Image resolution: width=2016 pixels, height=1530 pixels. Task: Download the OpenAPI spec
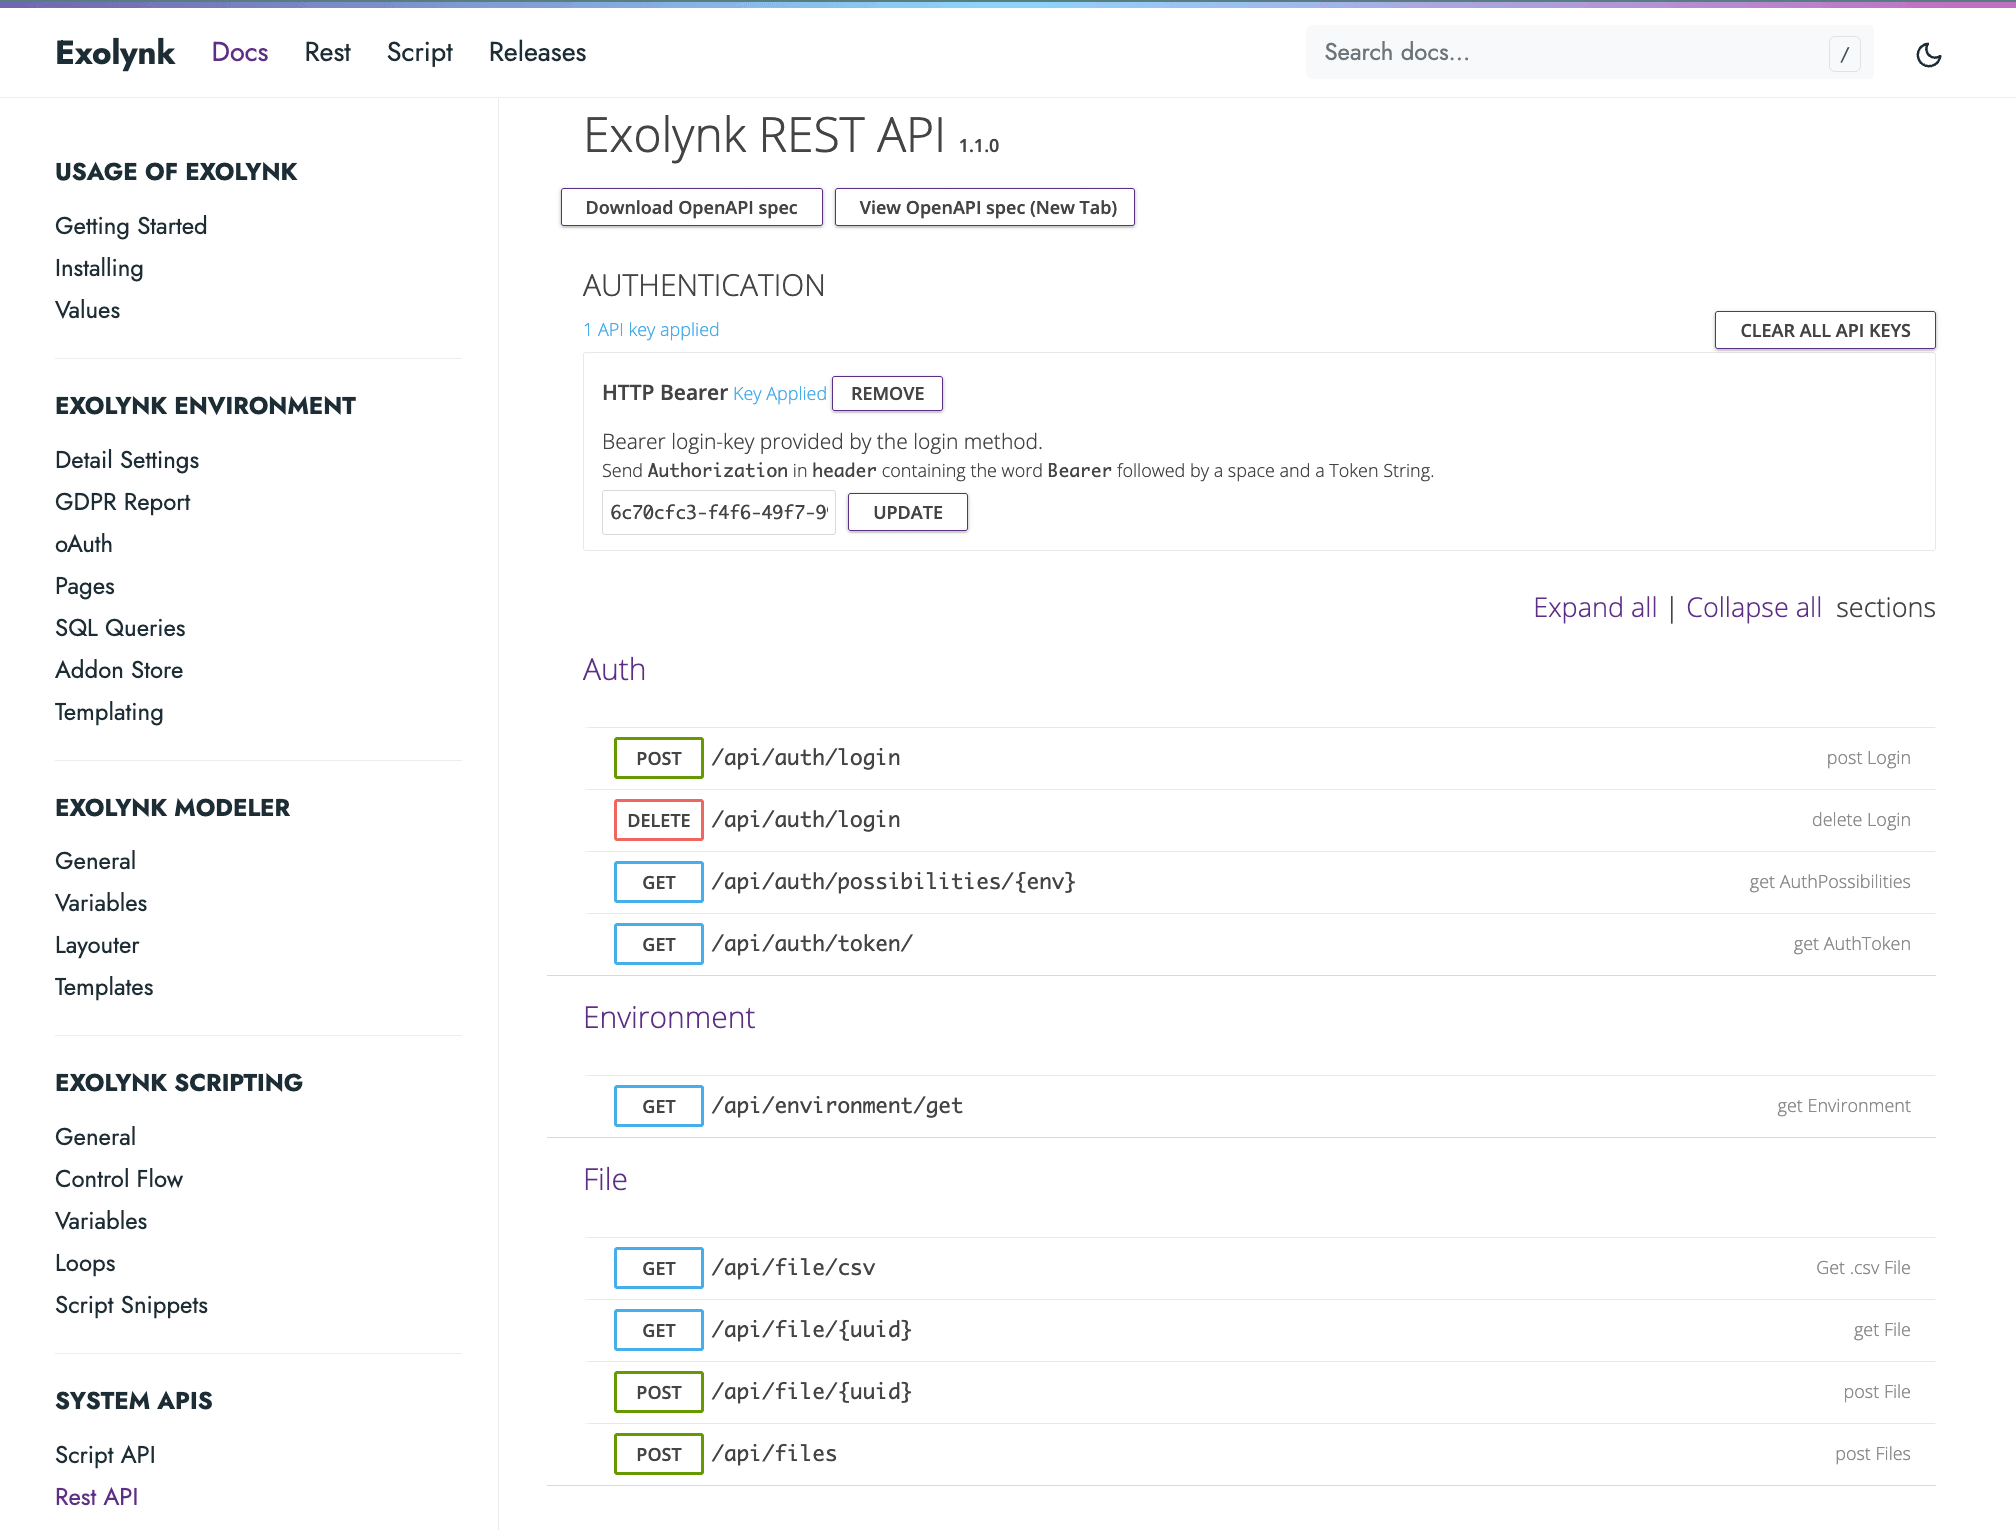click(x=691, y=207)
